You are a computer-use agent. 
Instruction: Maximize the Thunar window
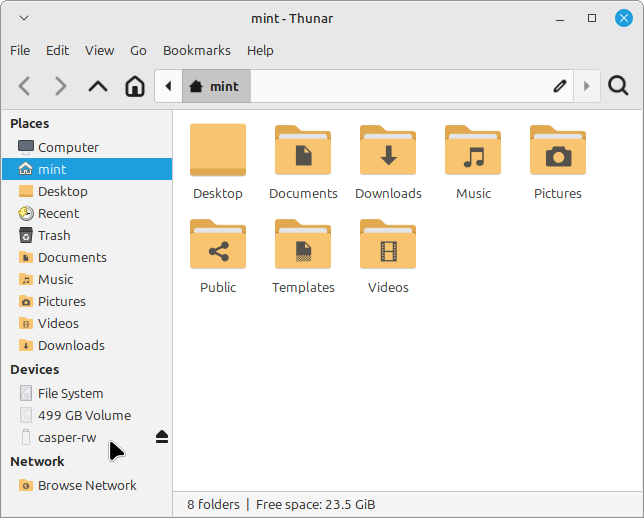pyautogui.click(x=592, y=18)
